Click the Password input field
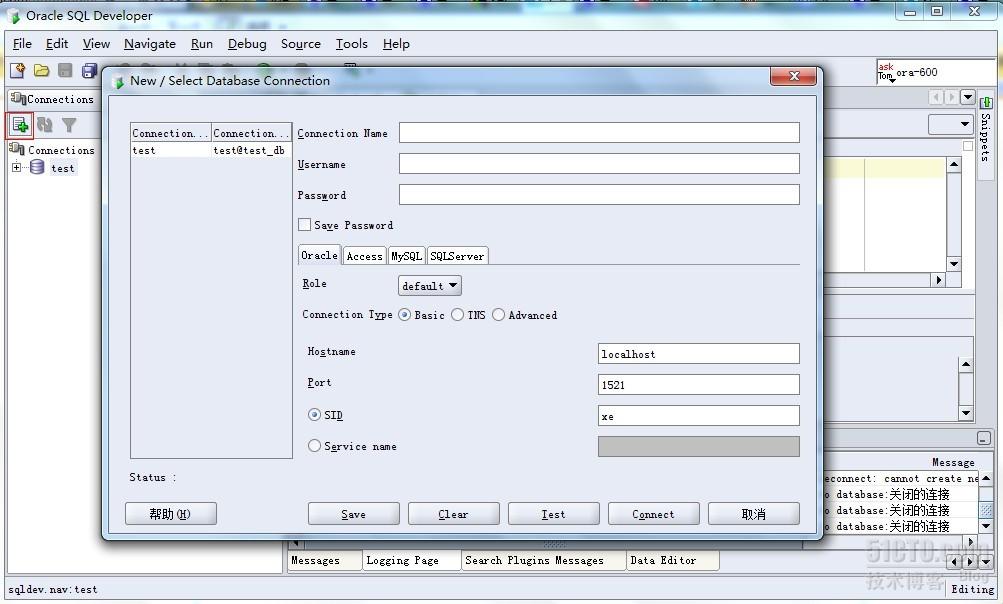Viewport: 1003px width, 604px height. point(599,194)
